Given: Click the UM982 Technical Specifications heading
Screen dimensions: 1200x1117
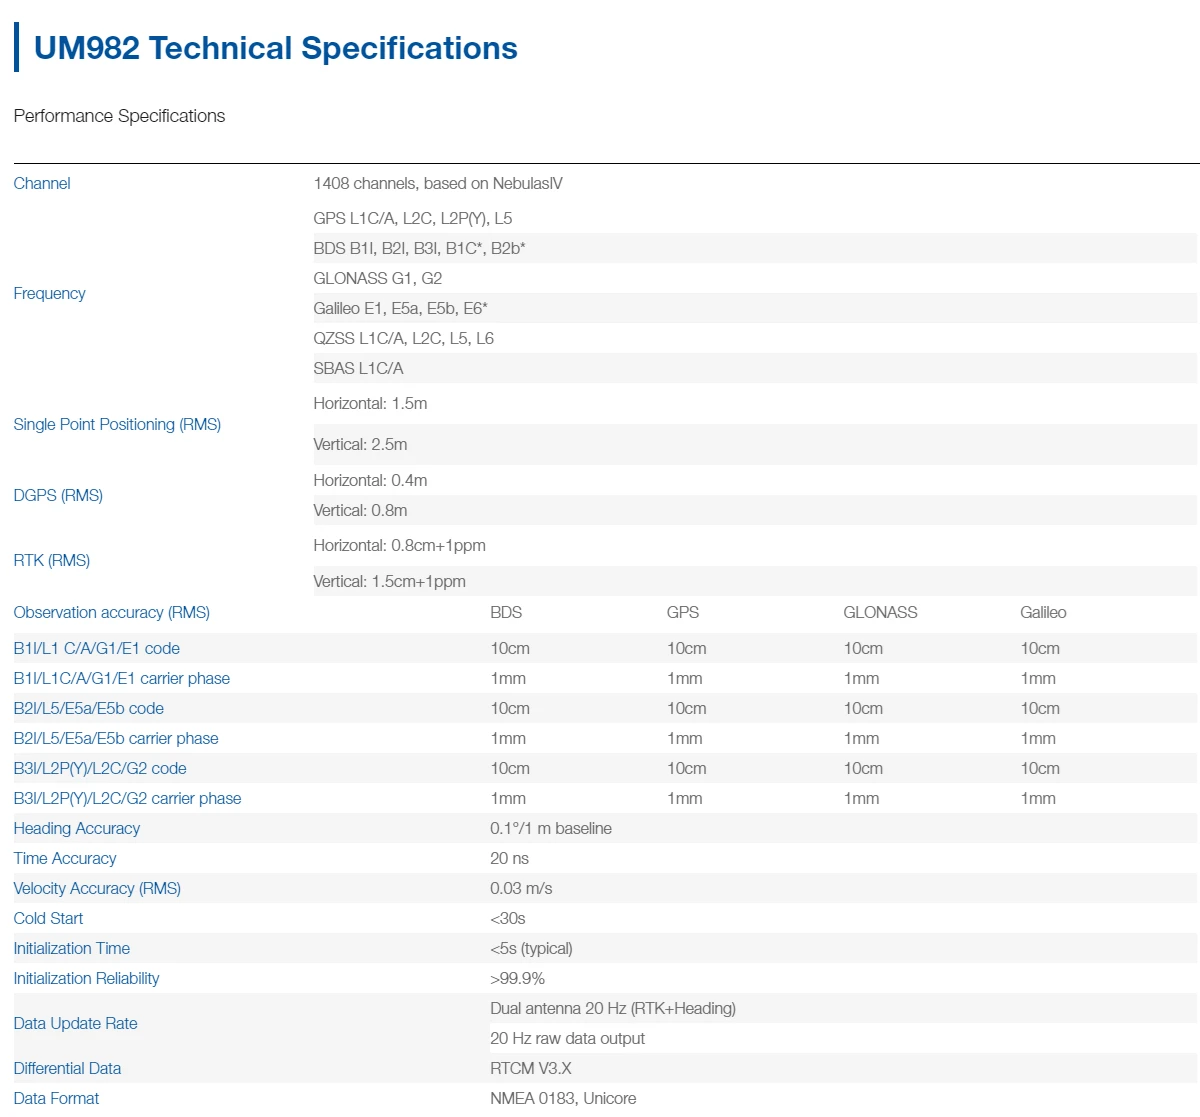Looking at the screenshot, I should (275, 48).
